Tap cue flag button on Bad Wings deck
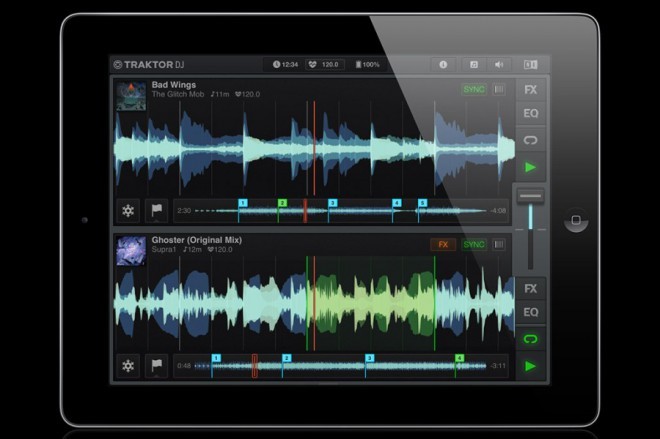This screenshot has width=660, height=439. pyautogui.click(x=157, y=210)
